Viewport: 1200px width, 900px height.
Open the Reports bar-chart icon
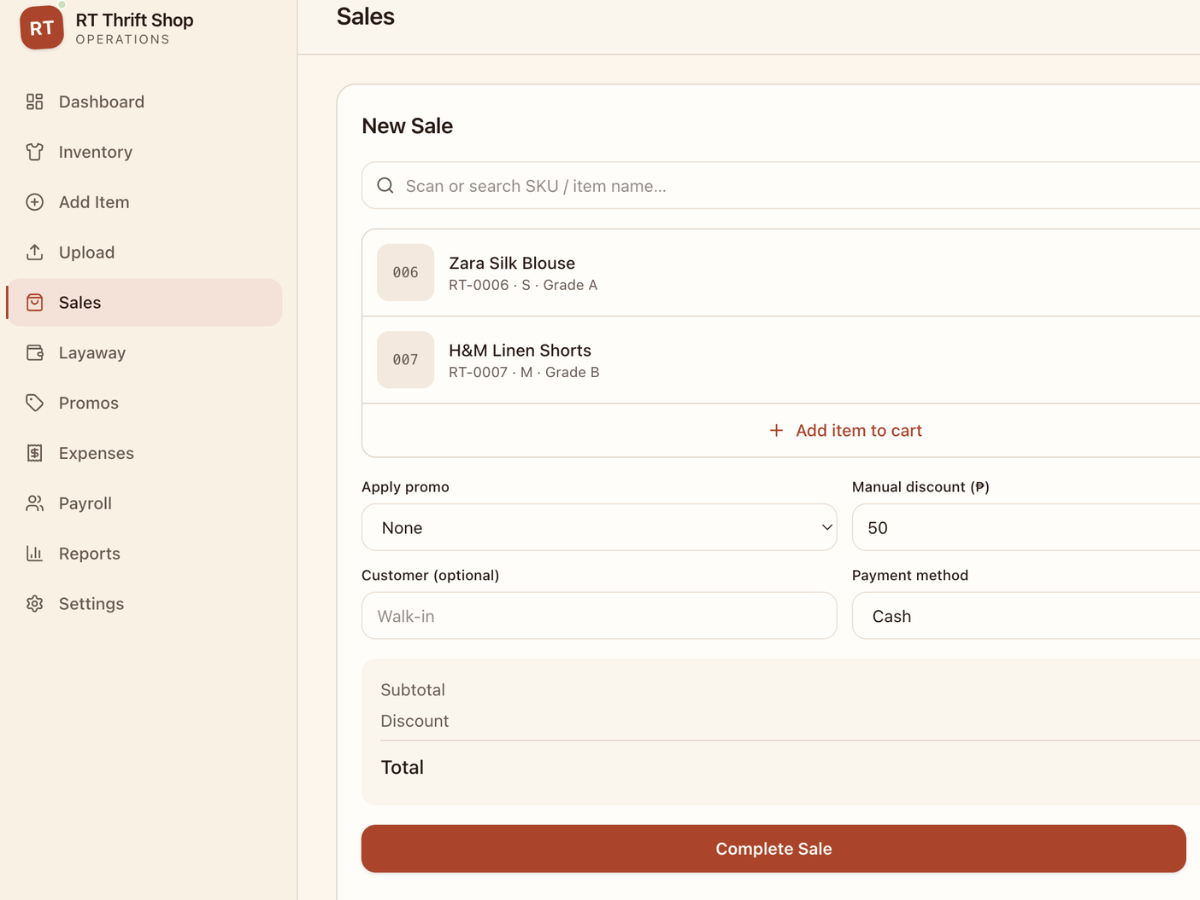(x=35, y=553)
